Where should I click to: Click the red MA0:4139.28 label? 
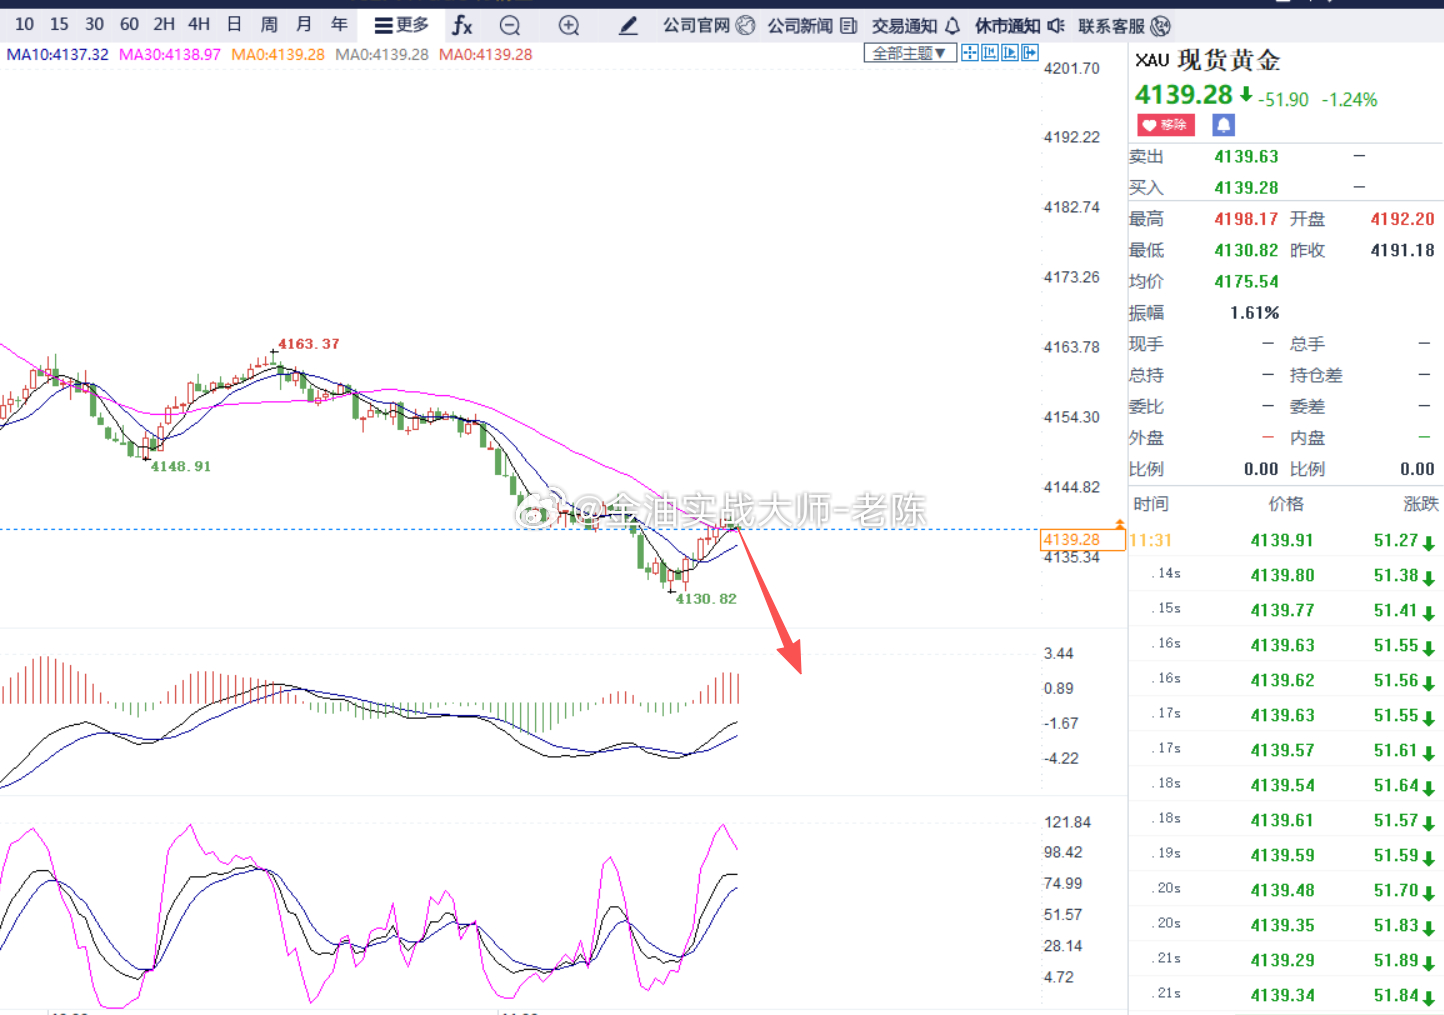click(486, 55)
